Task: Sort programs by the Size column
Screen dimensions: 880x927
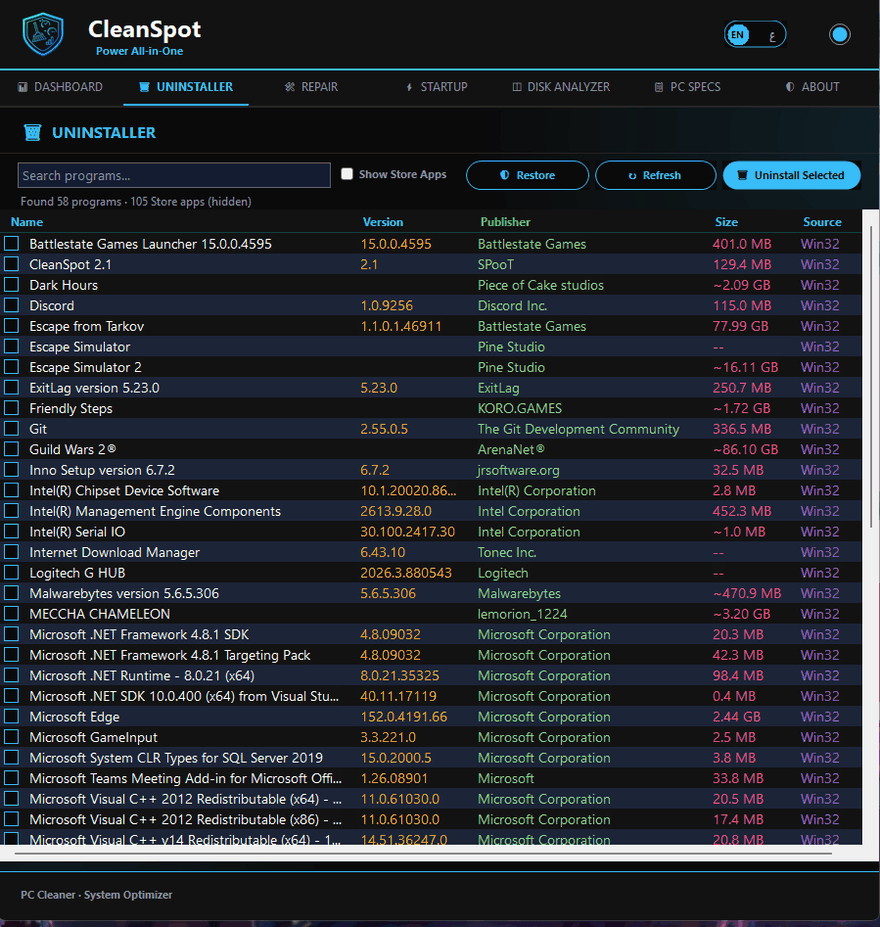Action: coord(726,222)
